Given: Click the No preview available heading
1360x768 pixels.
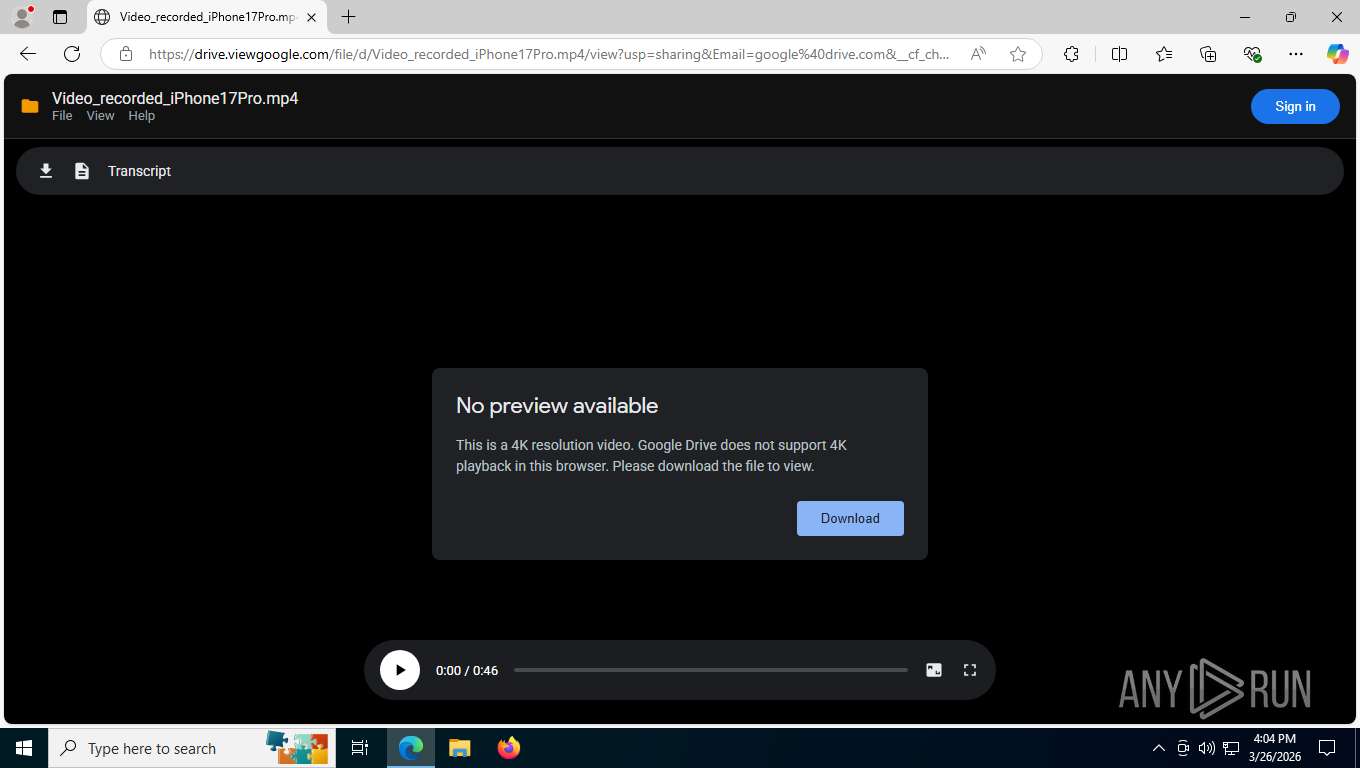Looking at the screenshot, I should [x=557, y=405].
